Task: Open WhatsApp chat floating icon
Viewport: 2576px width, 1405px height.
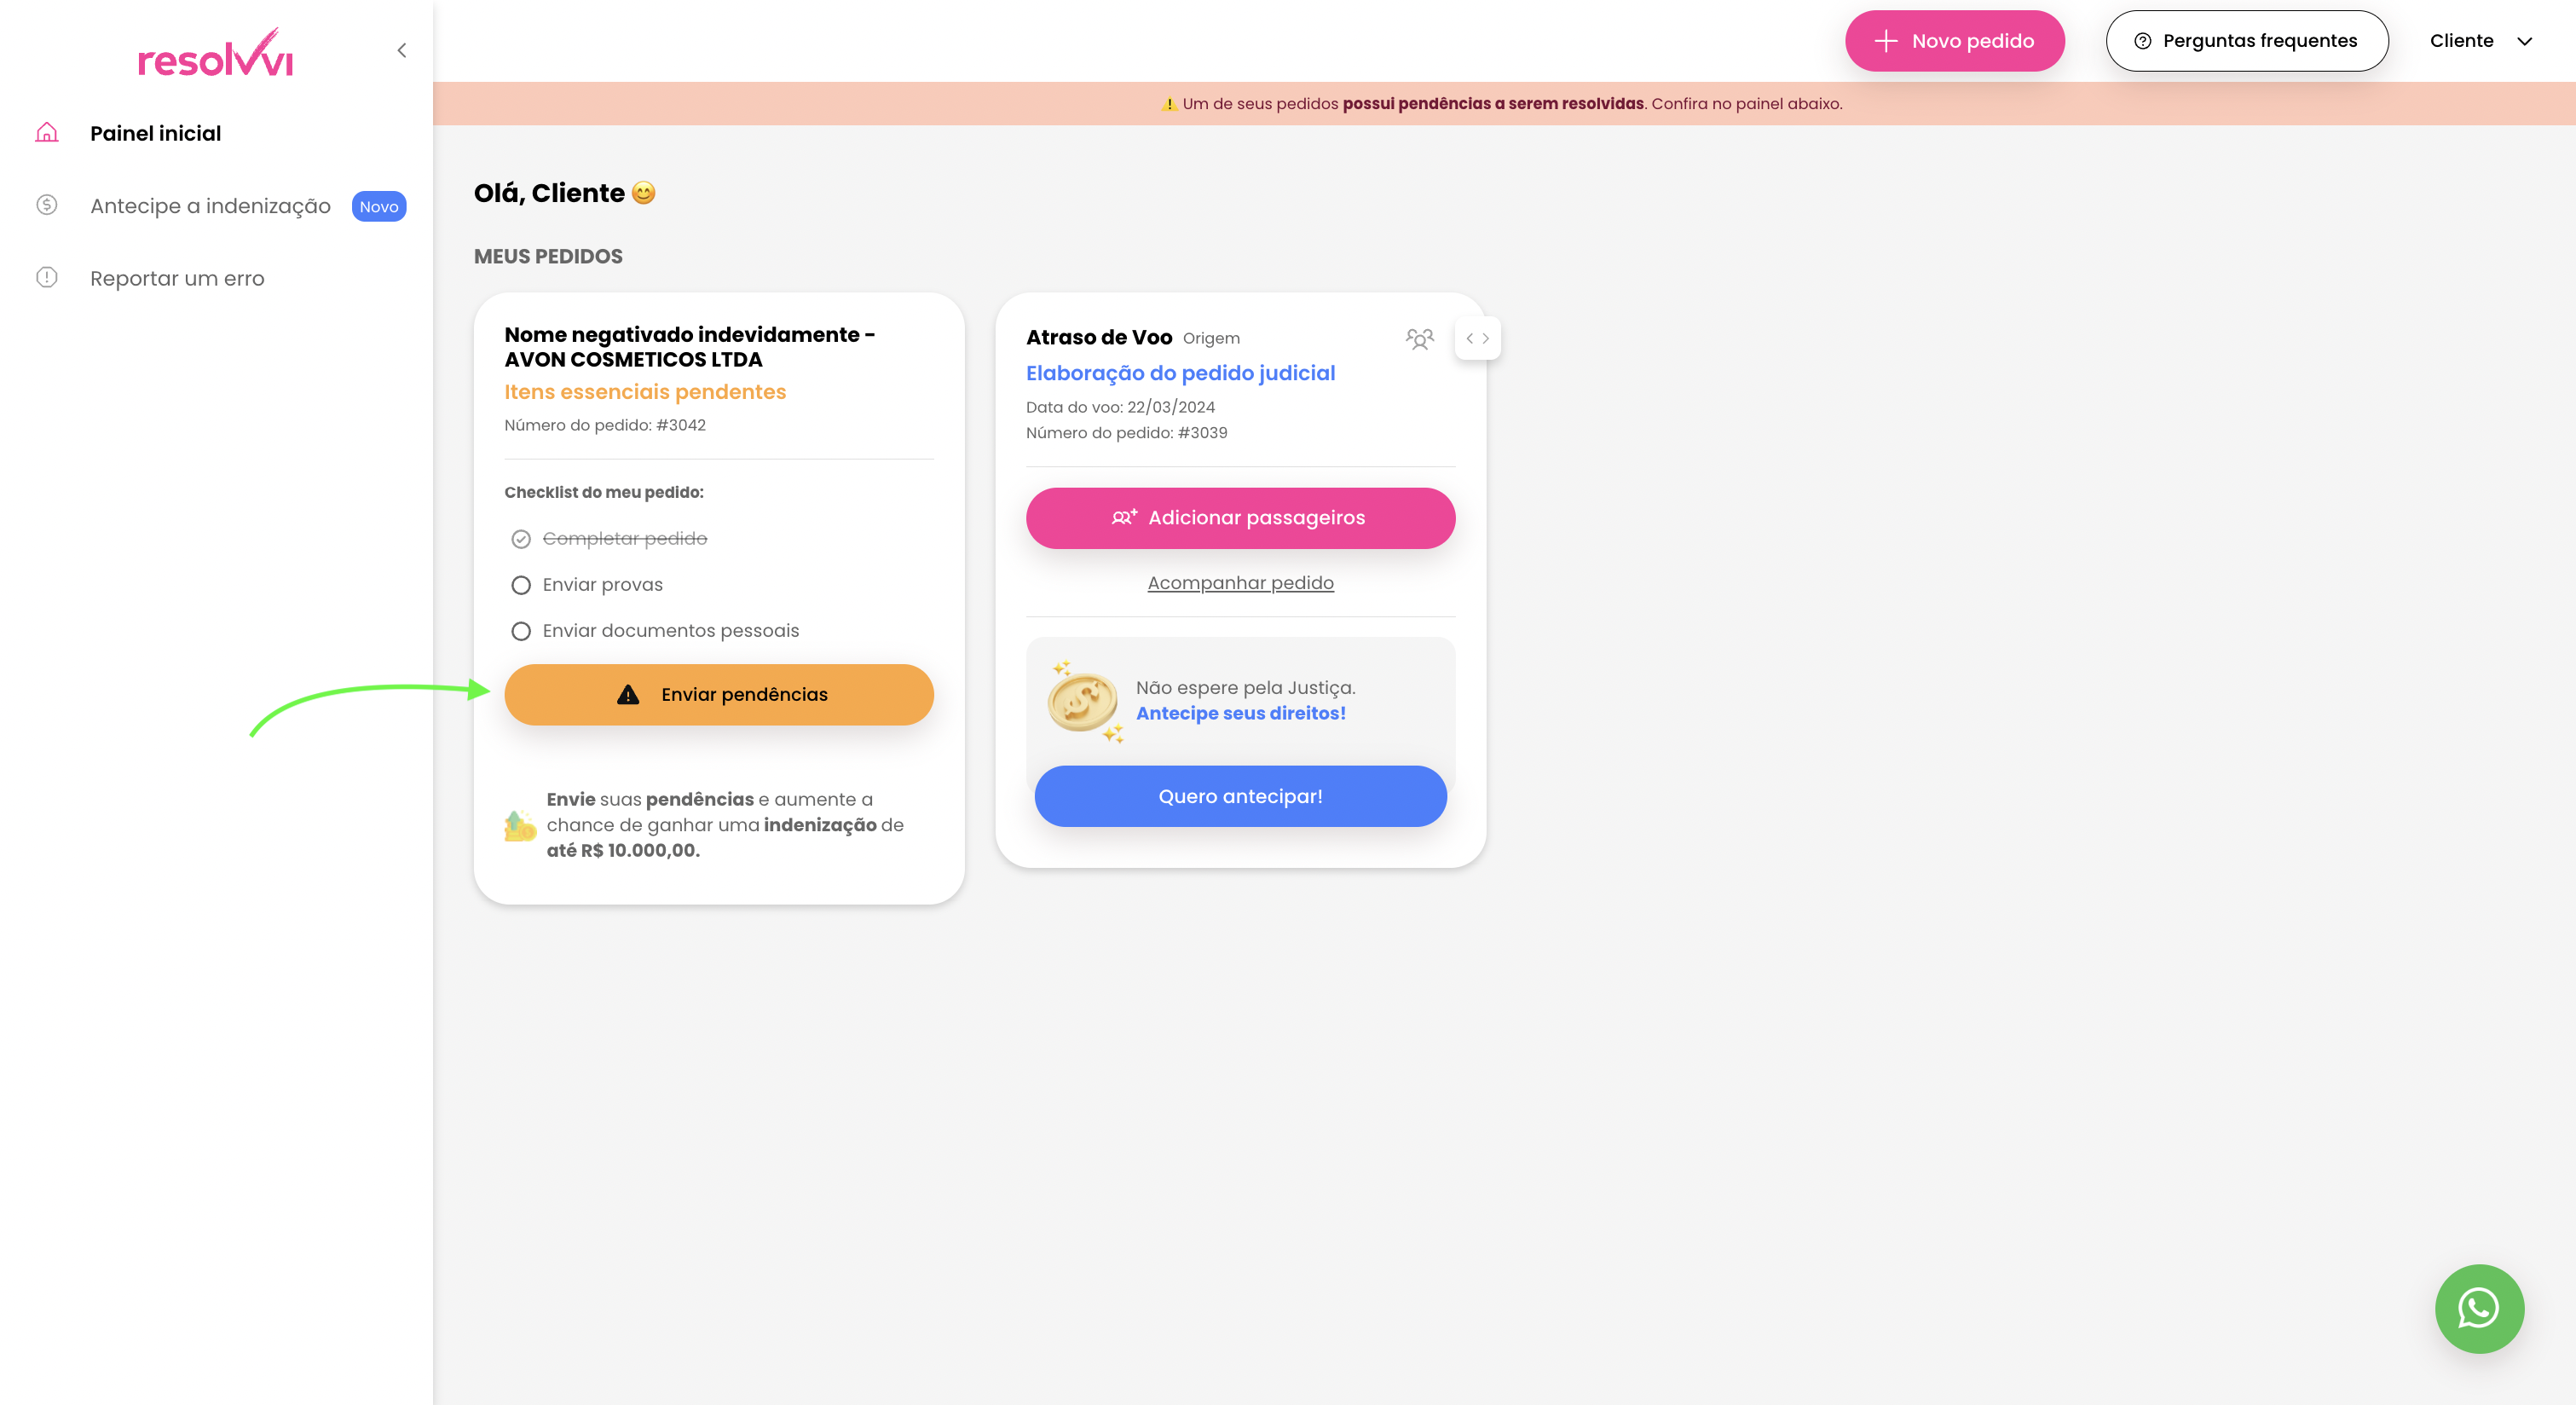Action: [2478, 1308]
